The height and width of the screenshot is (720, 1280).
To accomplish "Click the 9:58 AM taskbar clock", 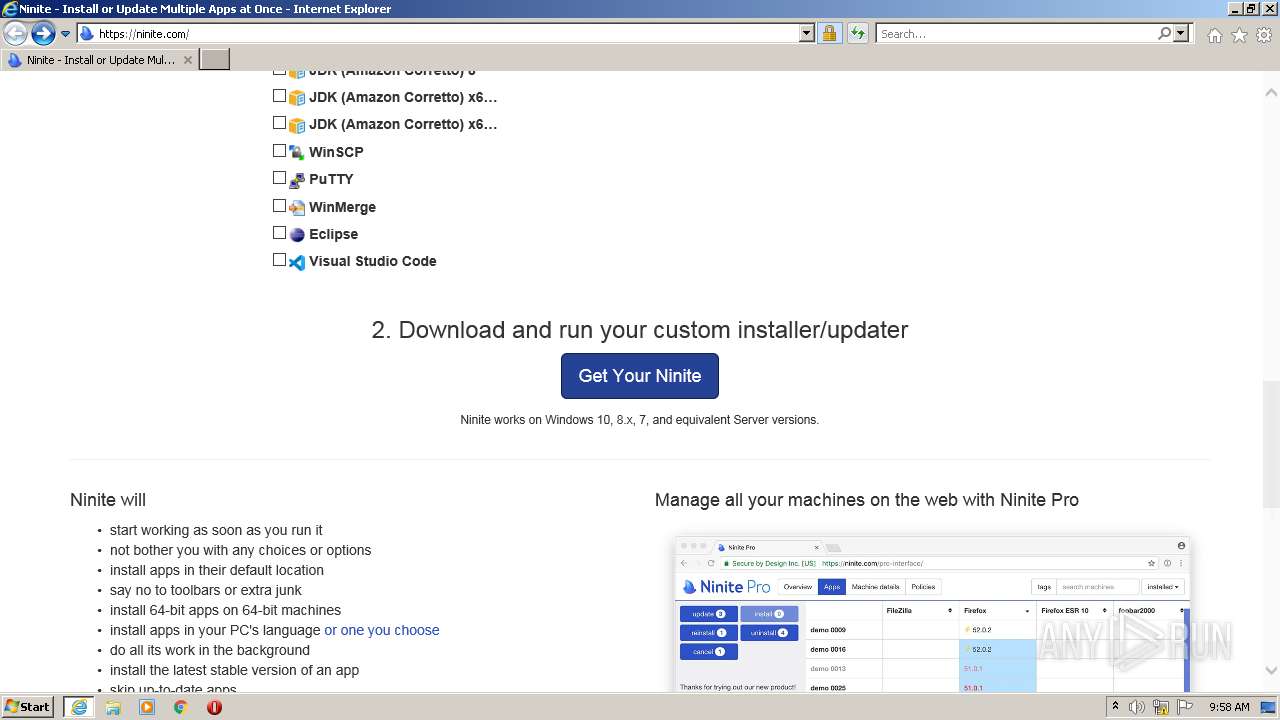I will tap(1229, 707).
